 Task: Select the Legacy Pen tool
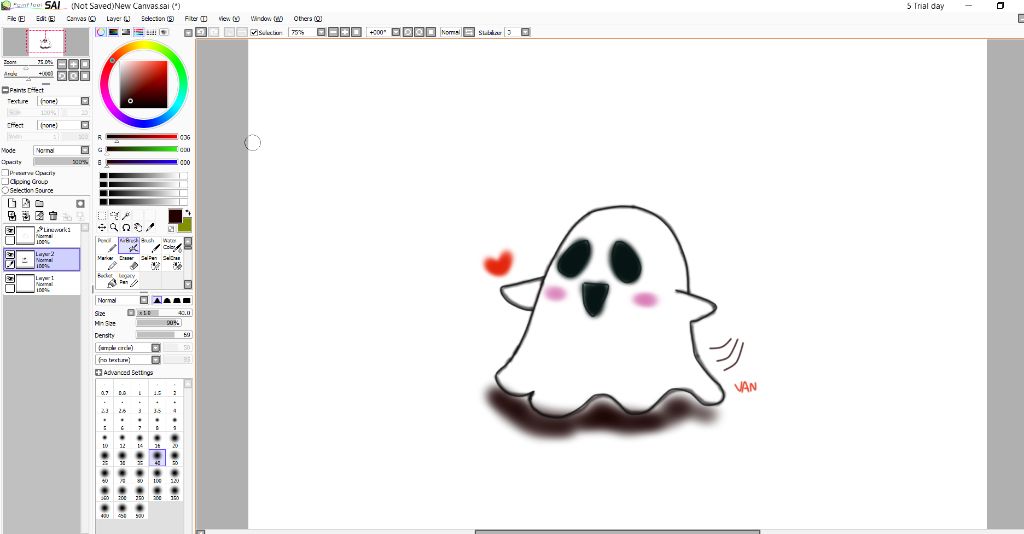pyautogui.click(x=129, y=280)
